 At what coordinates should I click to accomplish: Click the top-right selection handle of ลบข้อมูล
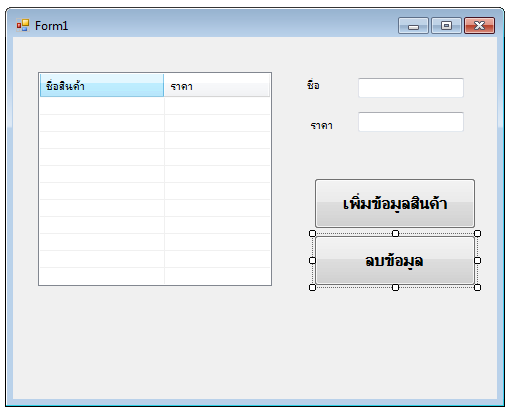[477, 233]
